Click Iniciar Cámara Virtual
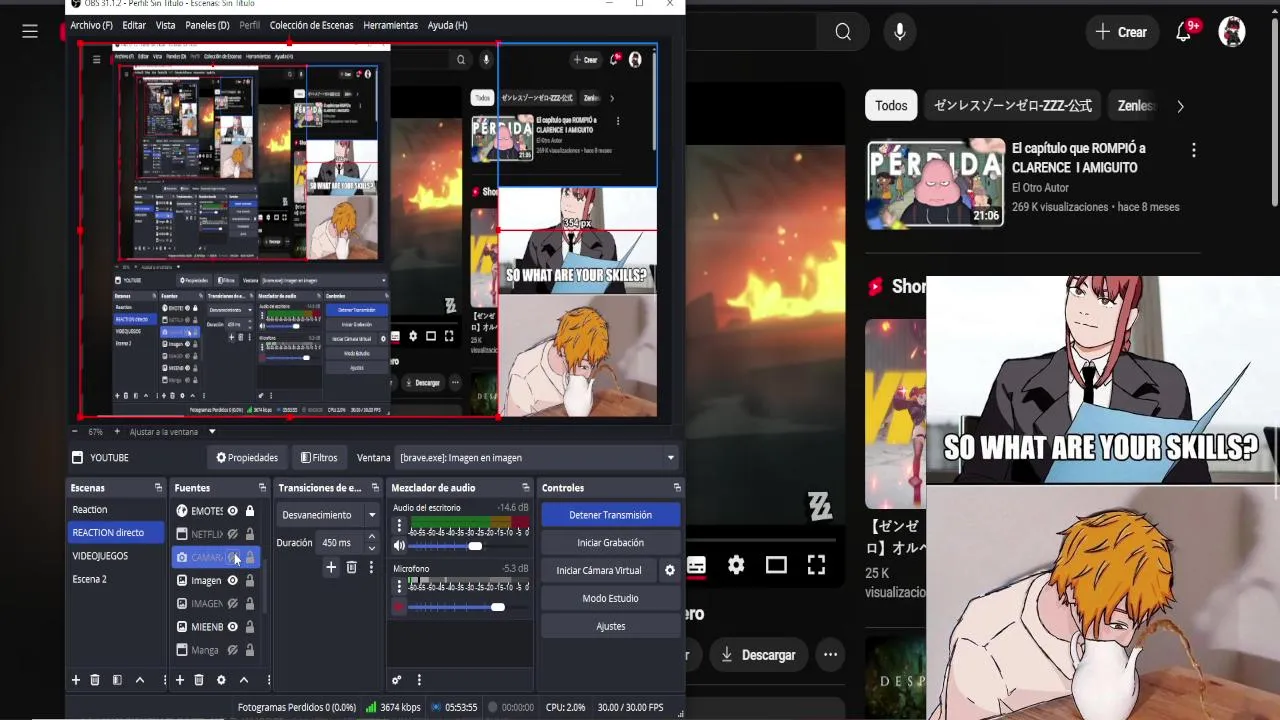This screenshot has width=1280, height=720. [599, 570]
